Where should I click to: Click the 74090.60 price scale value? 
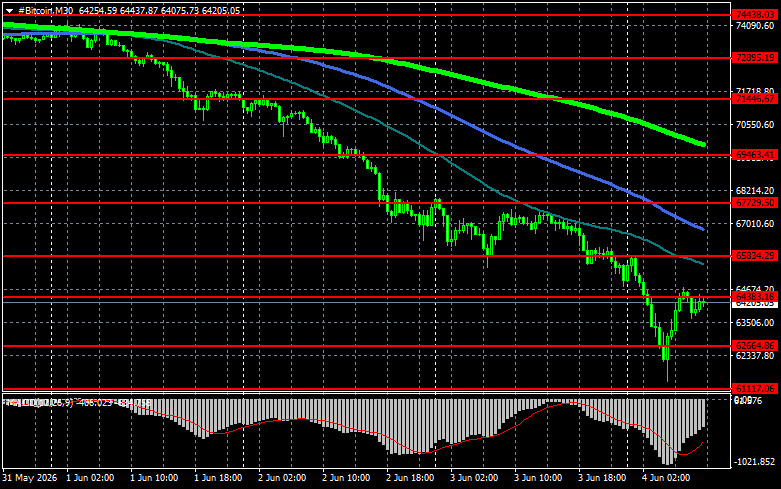pyautogui.click(x=755, y=26)
